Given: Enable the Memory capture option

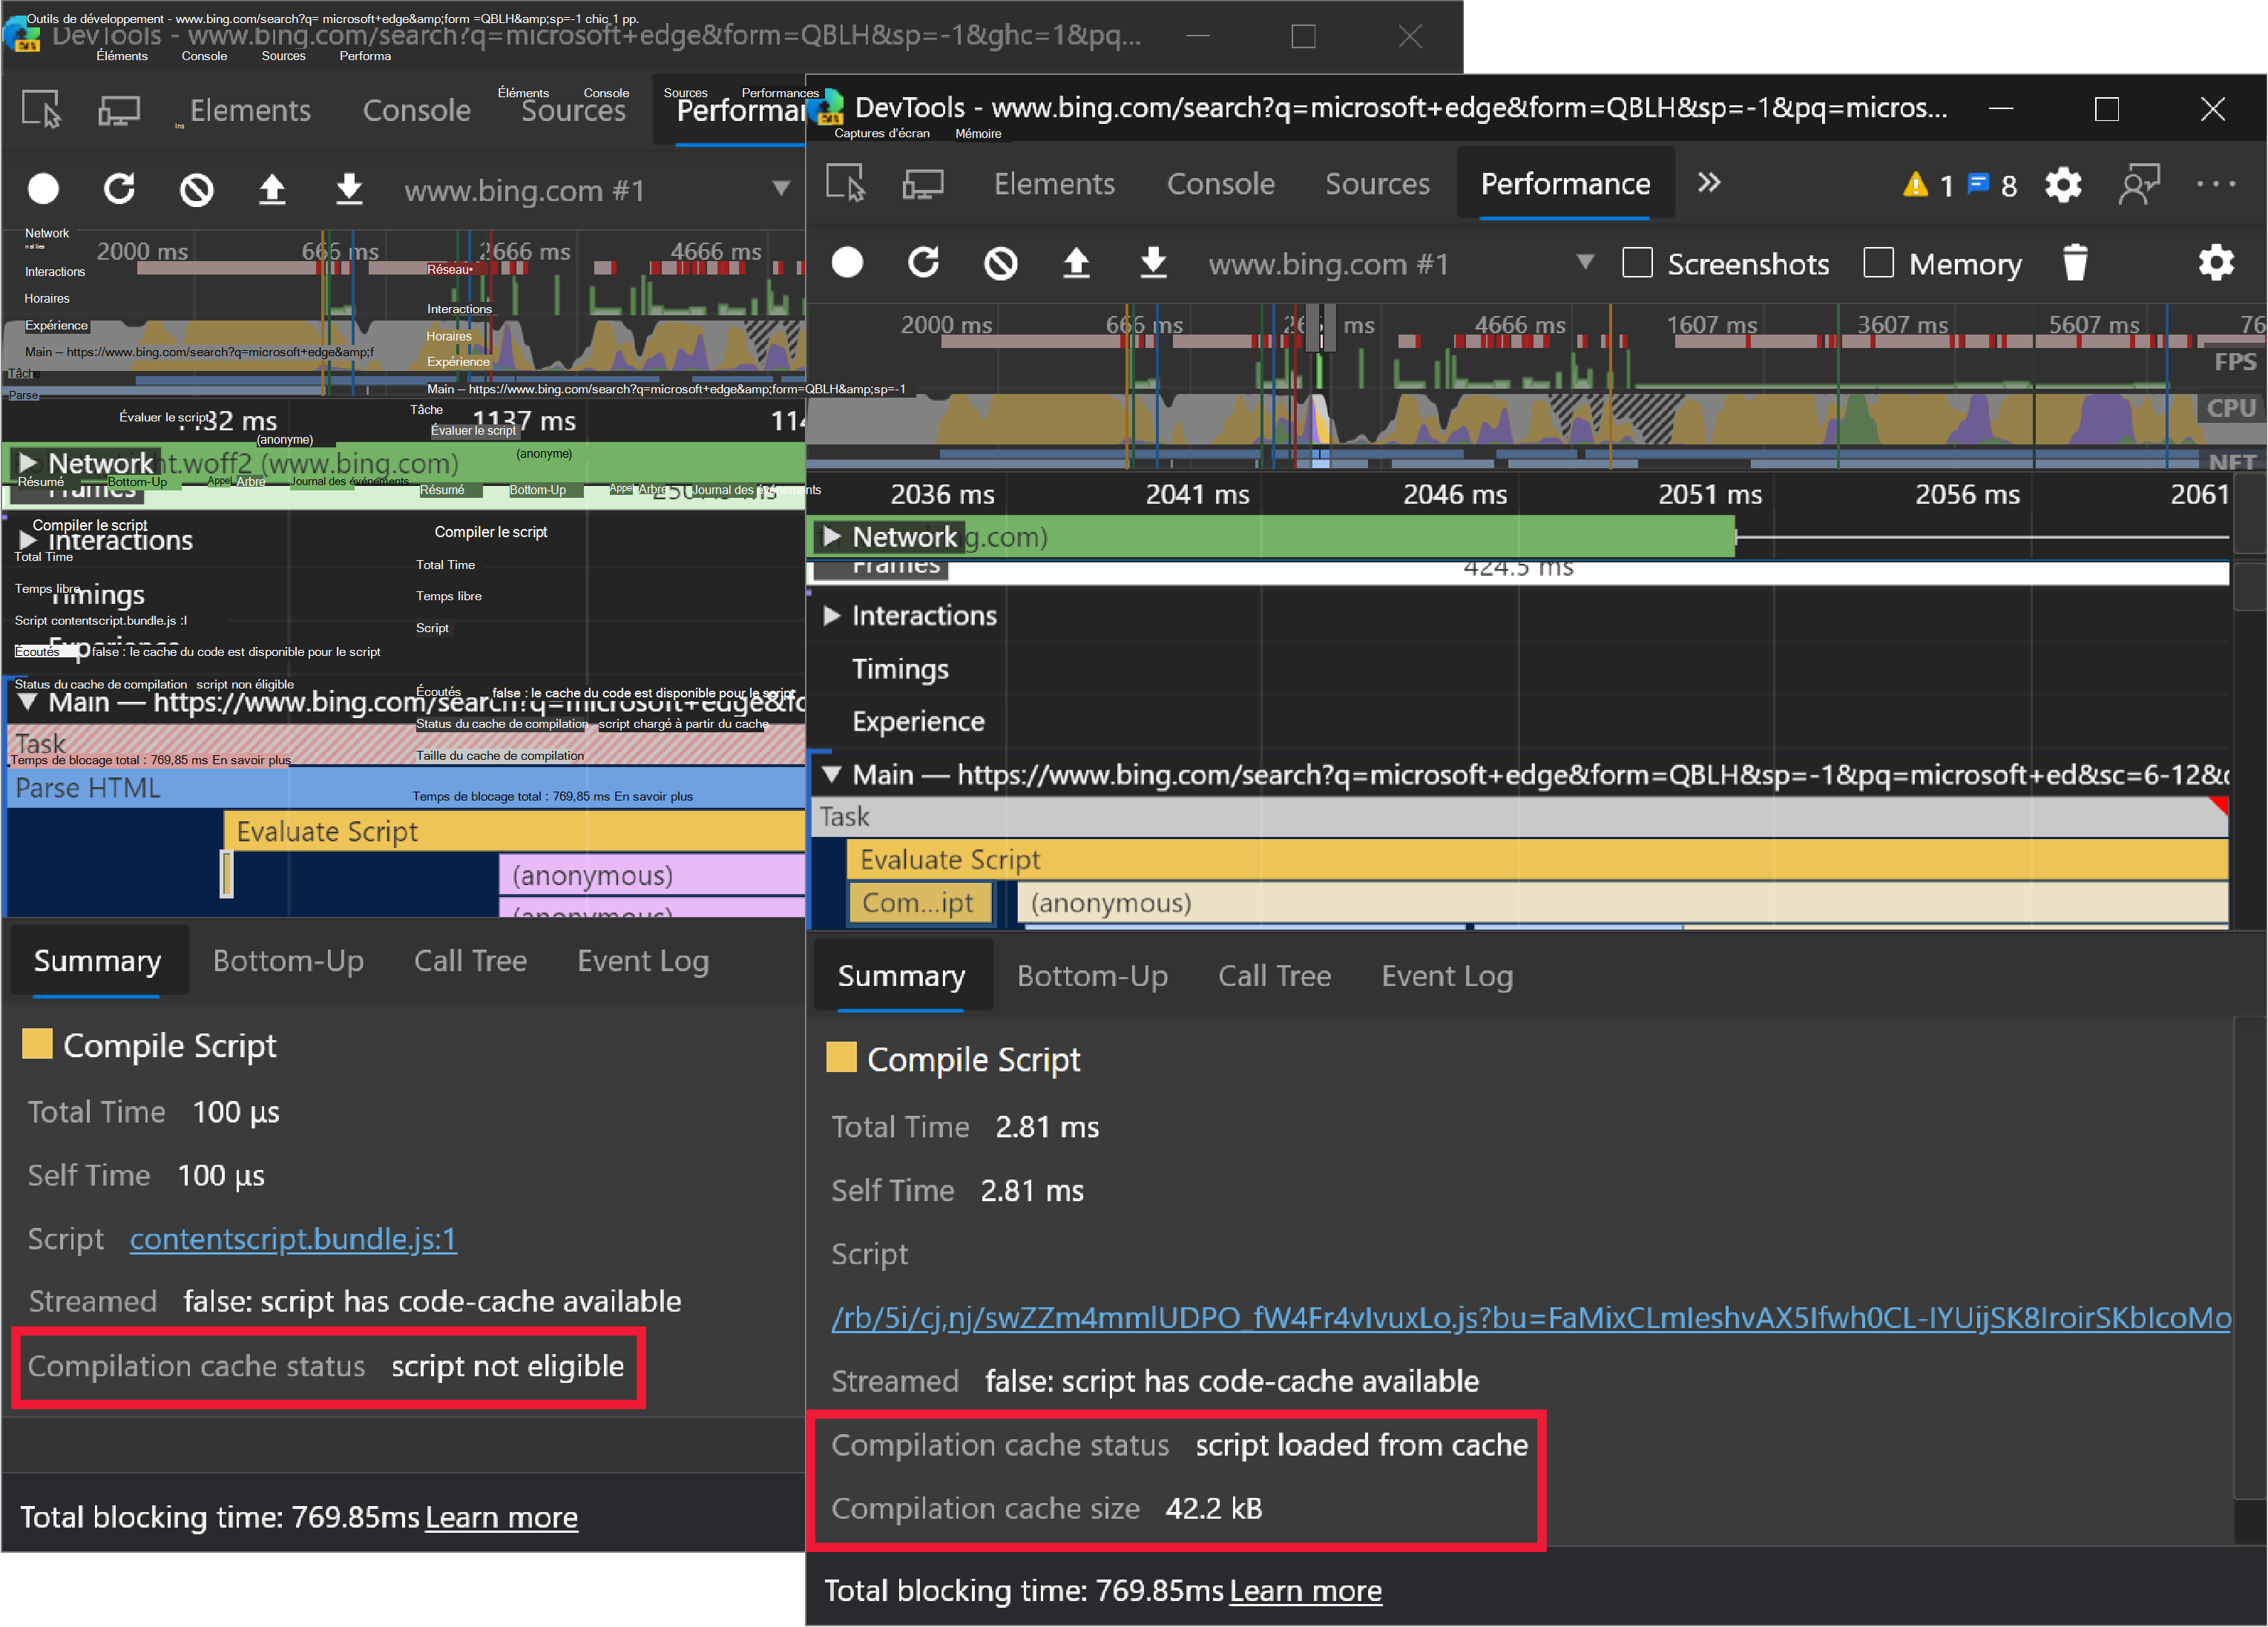Looking at the screenshot, I should [x=1878, y=263].
